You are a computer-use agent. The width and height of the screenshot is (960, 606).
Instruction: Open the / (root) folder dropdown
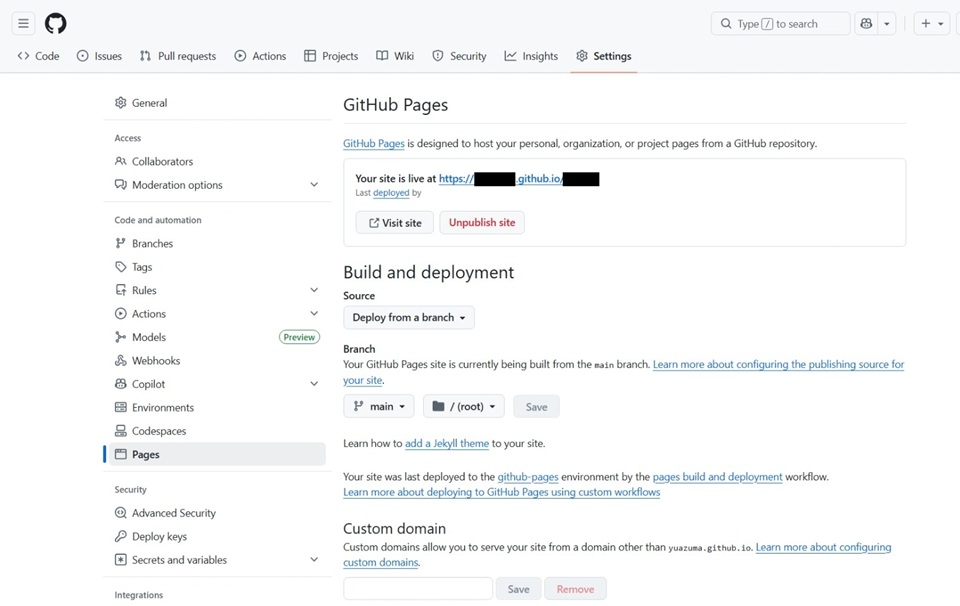(x=462, y=406)
